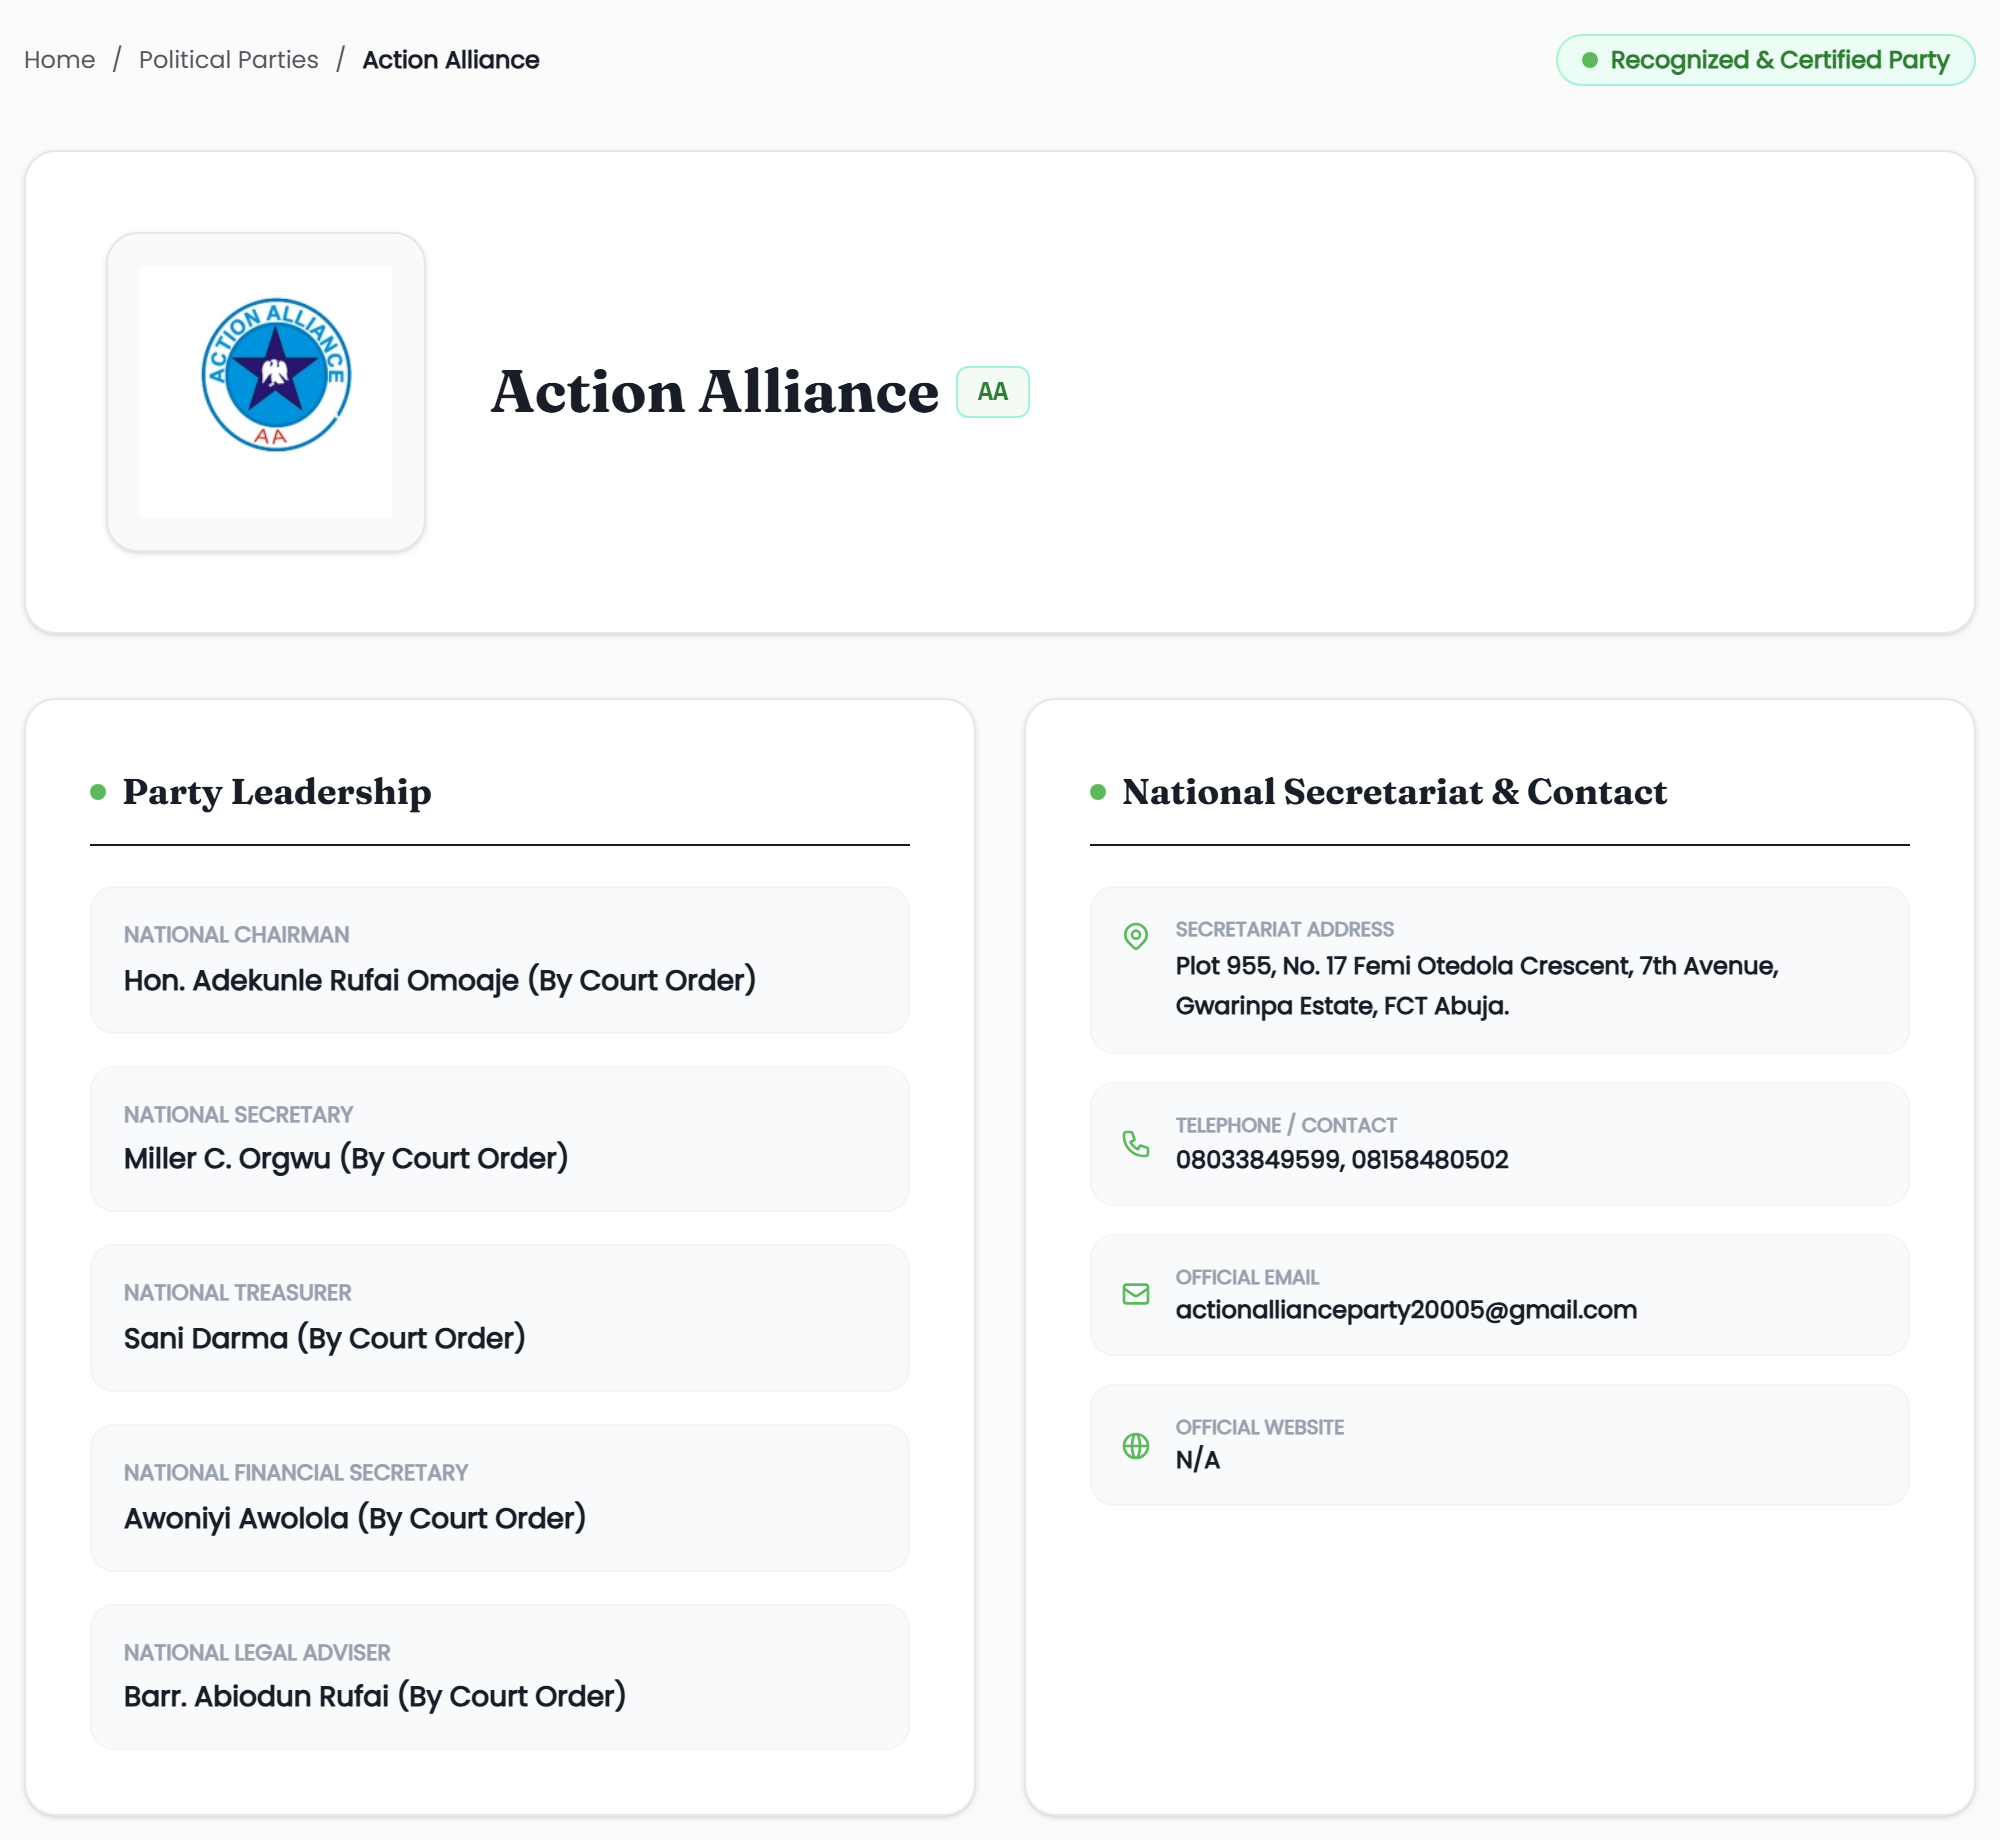
Task: Select the name Hon. Adekunle Rufai Omoaje
Action: (321, 980)
